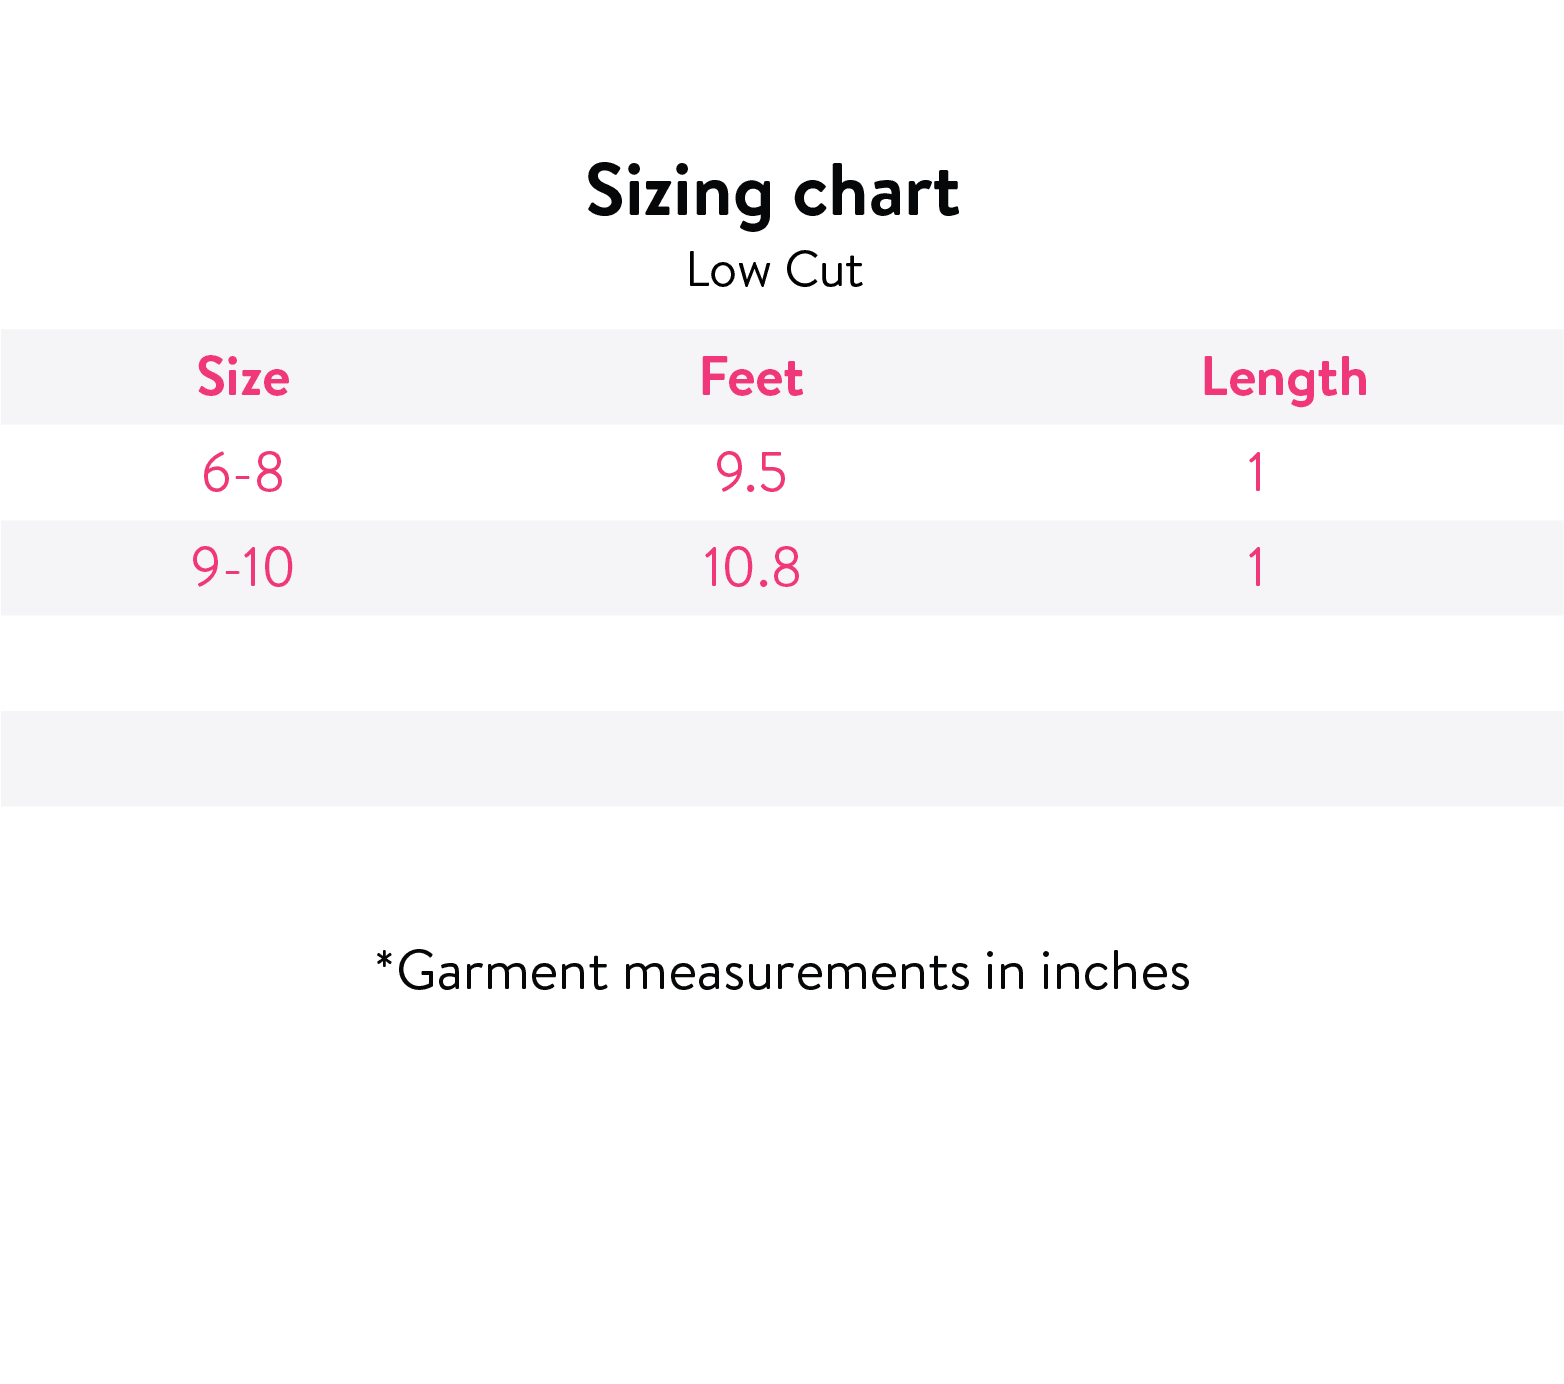
Task: Select the "9-10" size cell
Action: coord(243,568)
